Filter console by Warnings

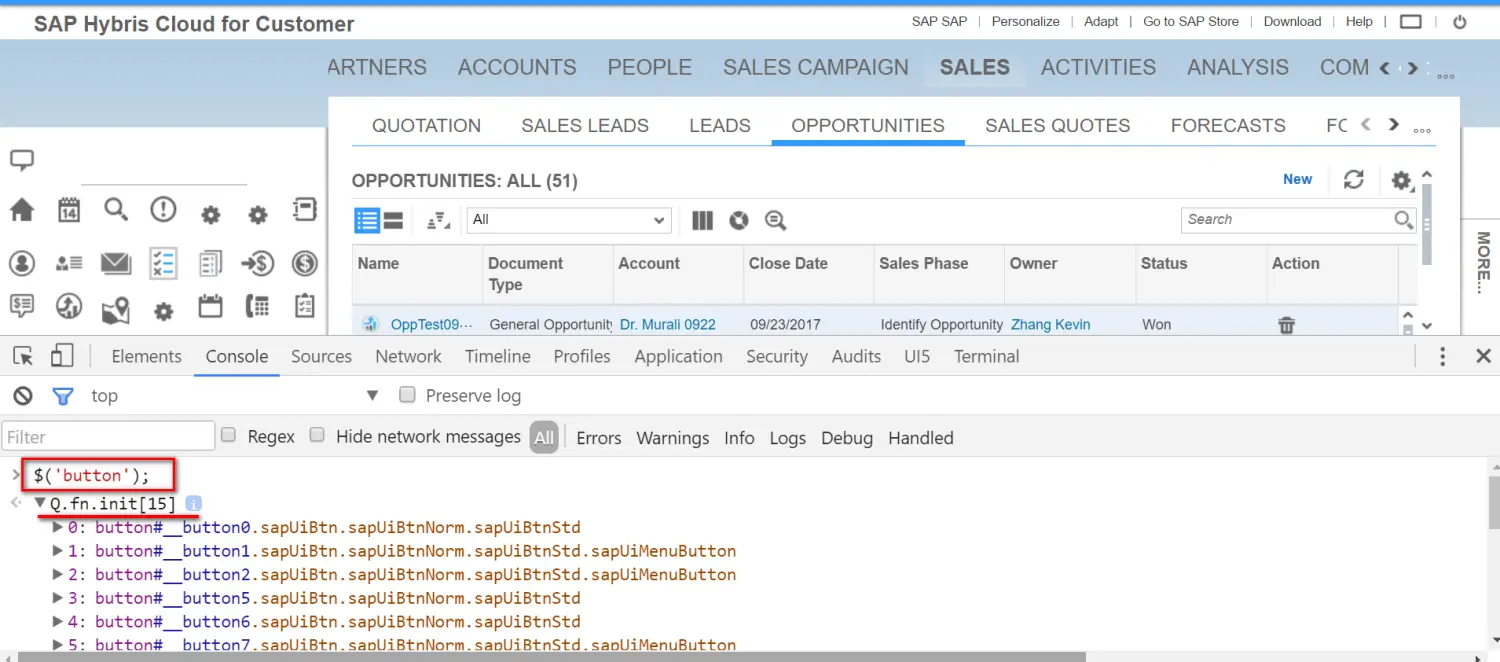673,438
